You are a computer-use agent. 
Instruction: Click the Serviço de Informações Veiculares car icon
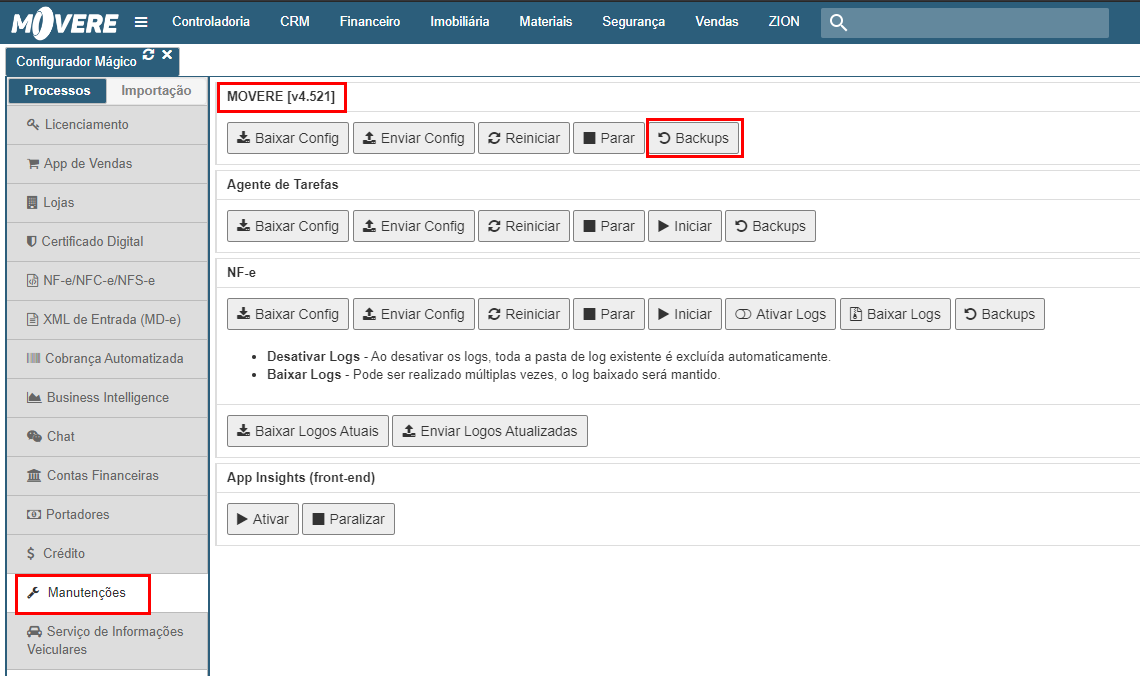click(34, 632)
